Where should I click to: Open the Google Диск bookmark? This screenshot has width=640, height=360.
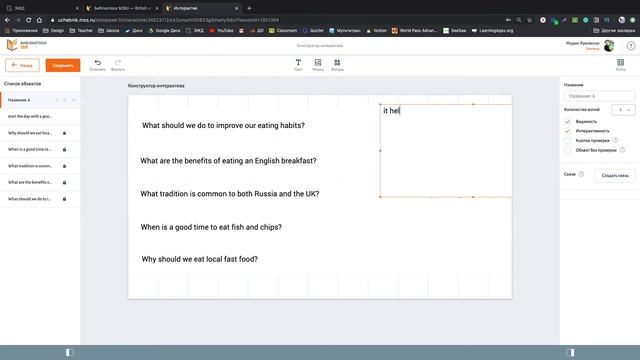pyautogui.click(x=164, y=31)
